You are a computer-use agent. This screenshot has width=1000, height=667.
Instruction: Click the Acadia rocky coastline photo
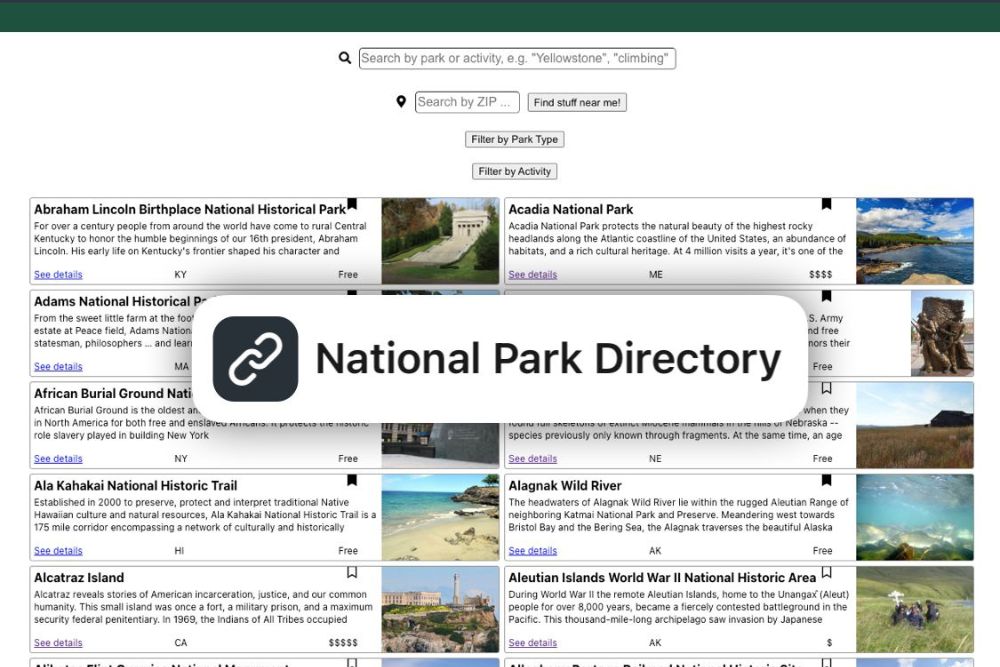[x=915, y=241]
